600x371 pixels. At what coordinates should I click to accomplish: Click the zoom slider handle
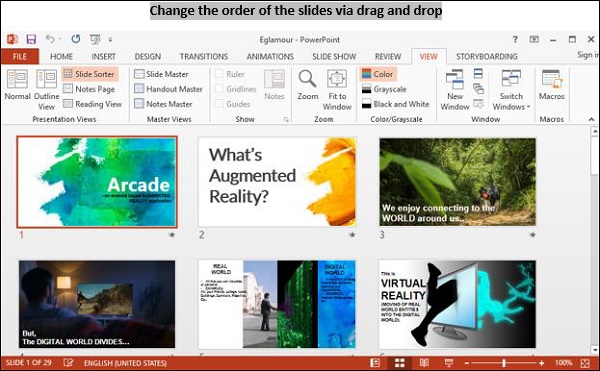(504, 363)
